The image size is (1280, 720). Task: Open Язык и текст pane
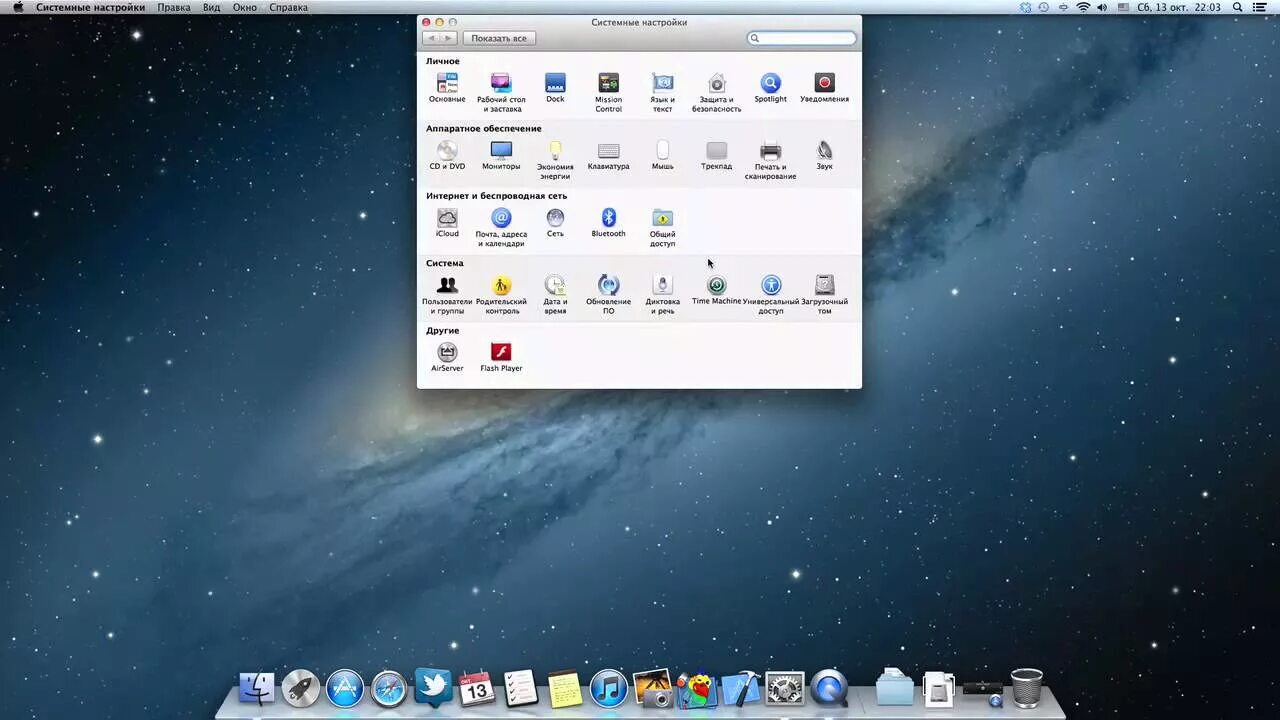[x=662, y=92]
